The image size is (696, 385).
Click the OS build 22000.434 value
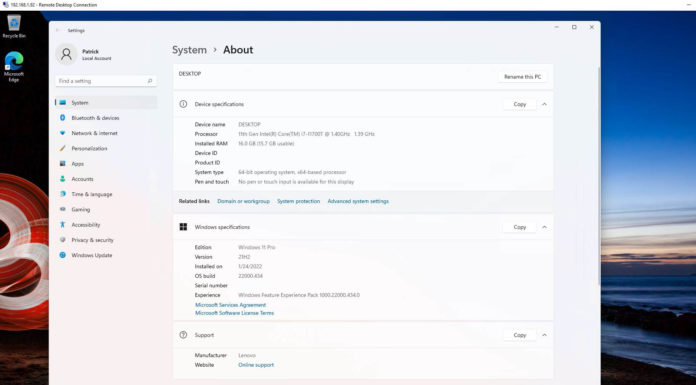tap(250, 276)
